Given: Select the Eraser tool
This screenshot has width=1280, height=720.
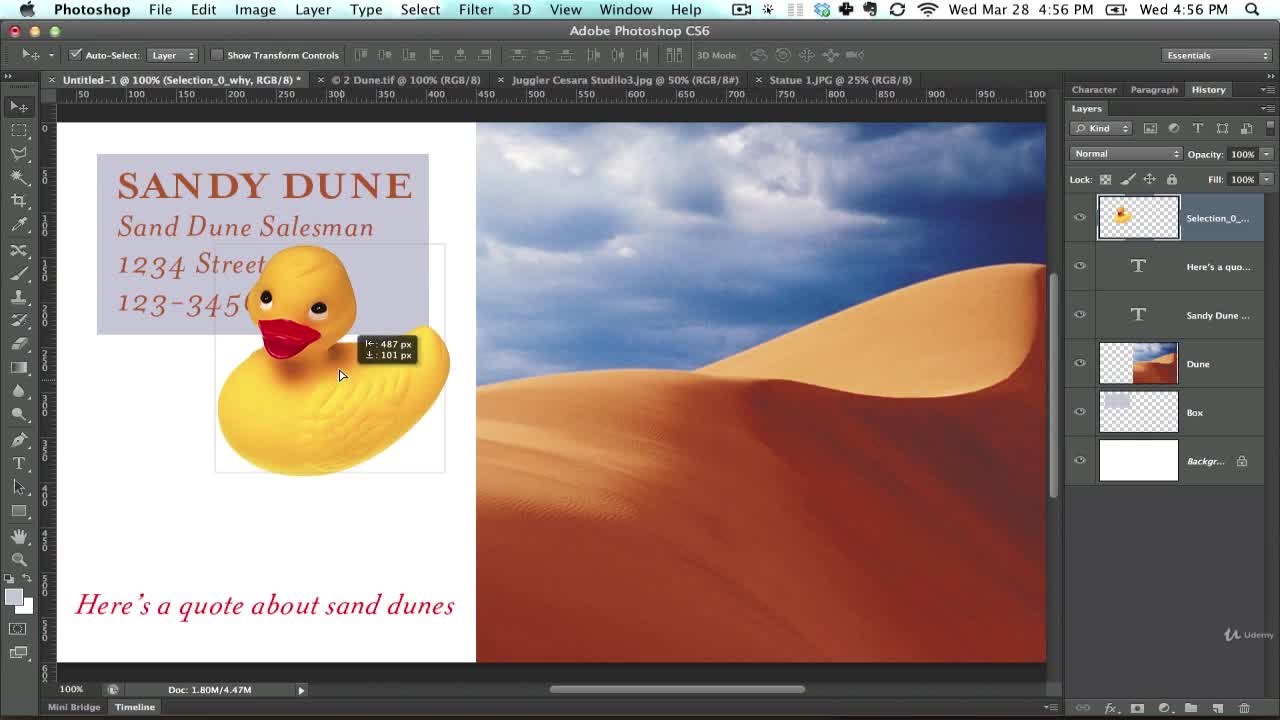Looking at the screenshot, I should 19,344.
